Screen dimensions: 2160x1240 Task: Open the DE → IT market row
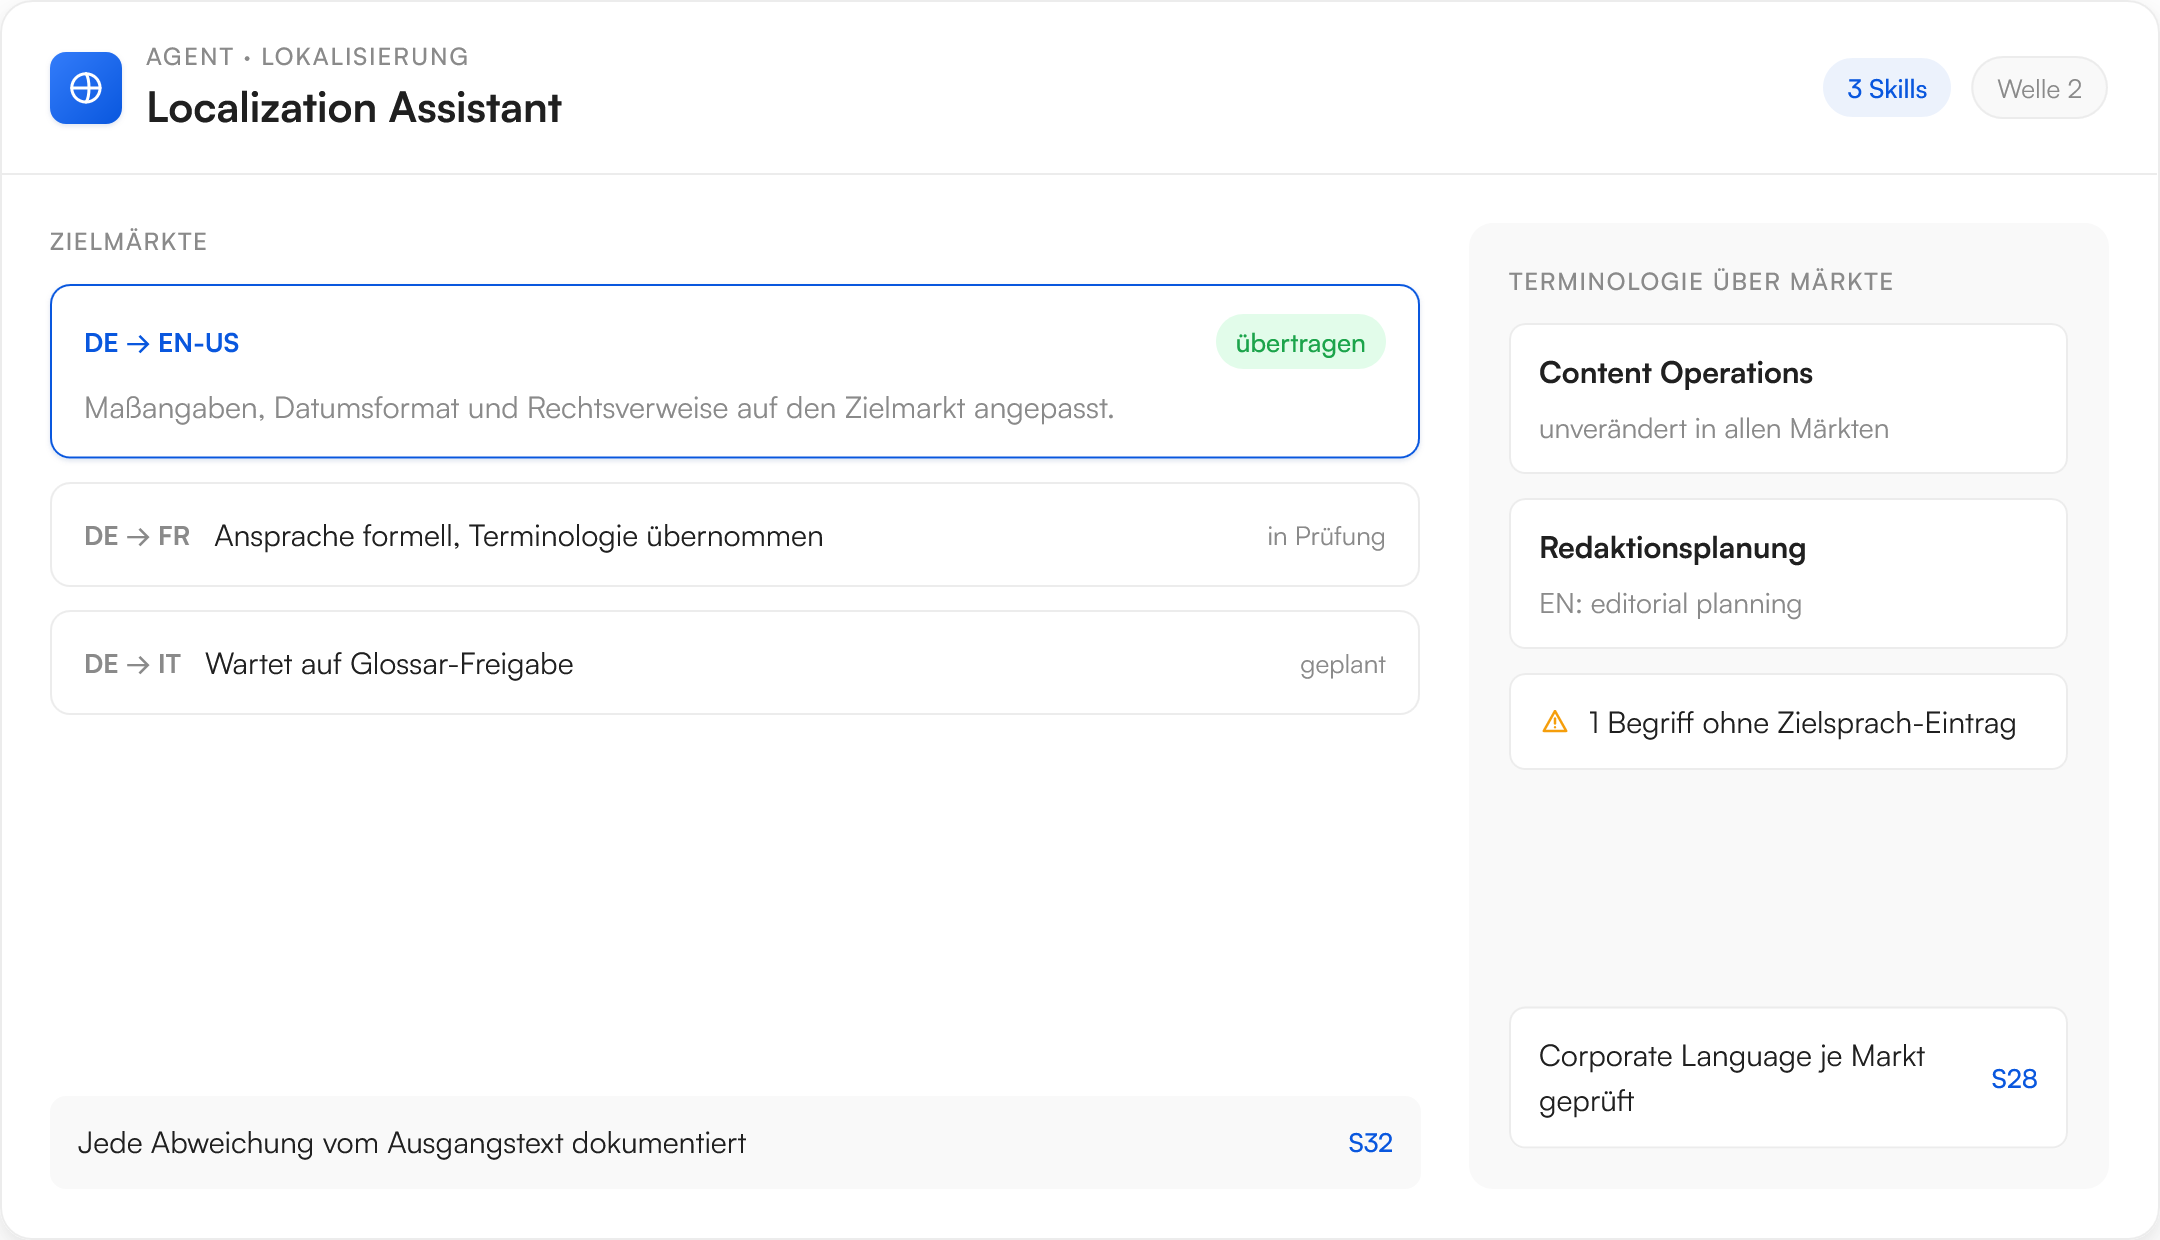(x=735, y=663)
